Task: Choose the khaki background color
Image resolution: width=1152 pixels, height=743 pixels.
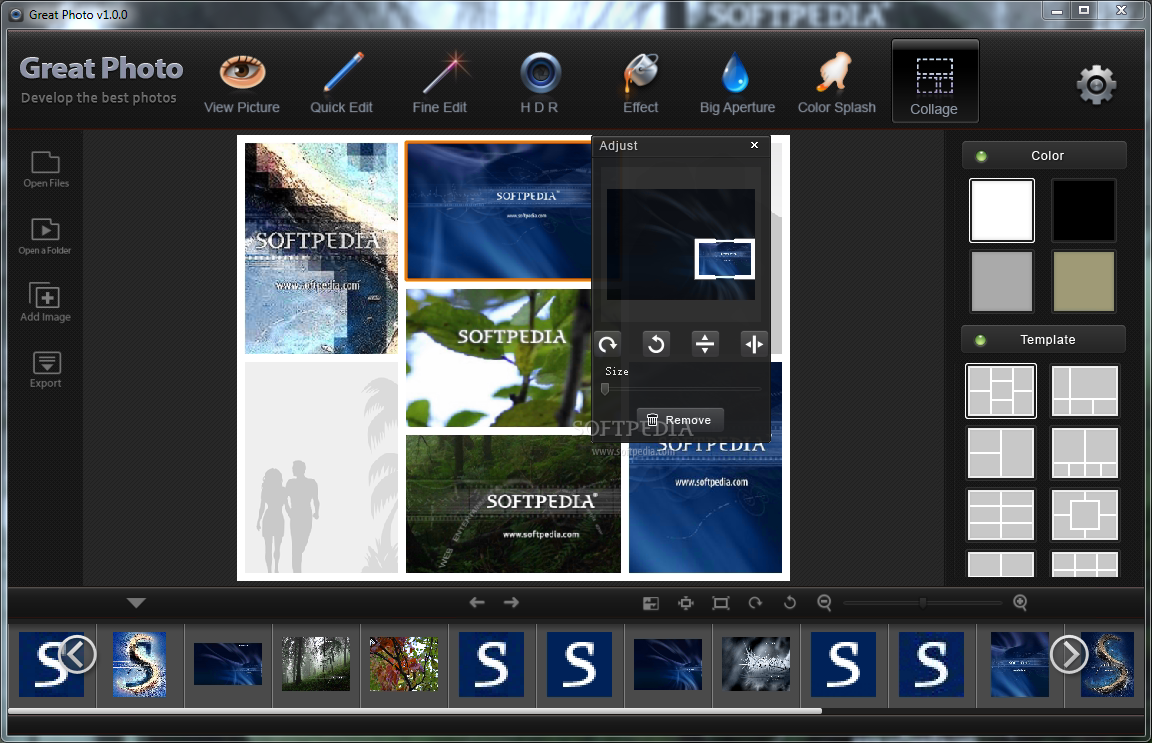Action: coord(1084,281)
